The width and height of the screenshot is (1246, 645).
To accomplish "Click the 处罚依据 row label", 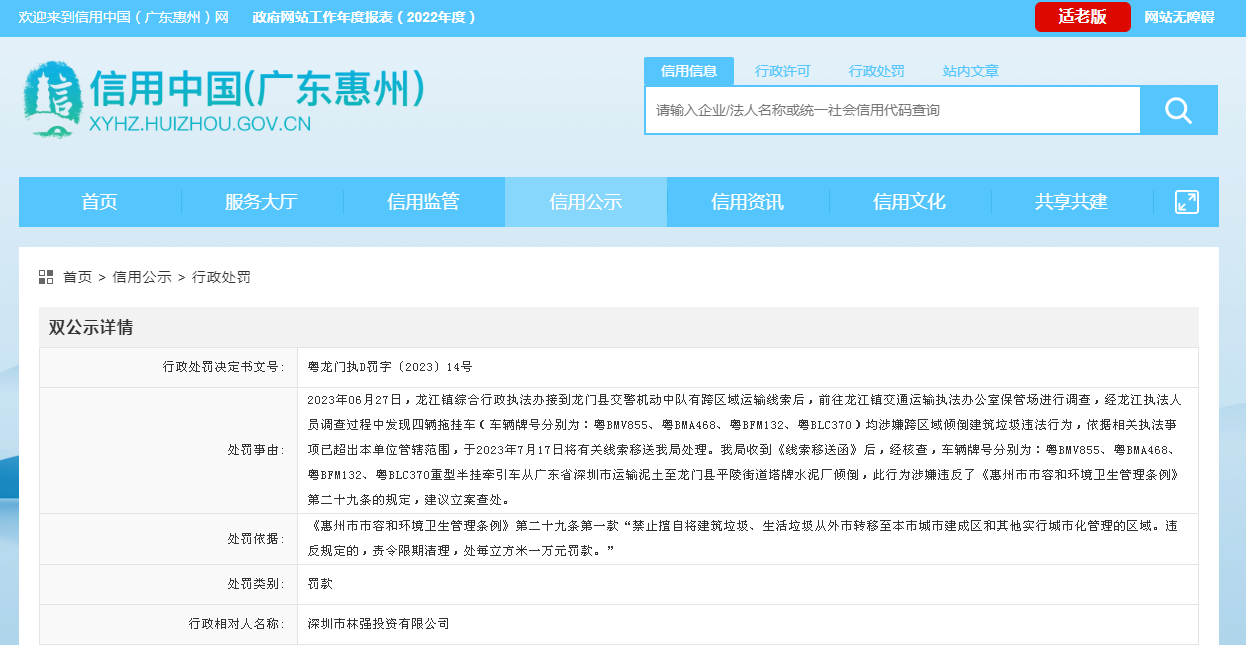I will coord(256,538).
